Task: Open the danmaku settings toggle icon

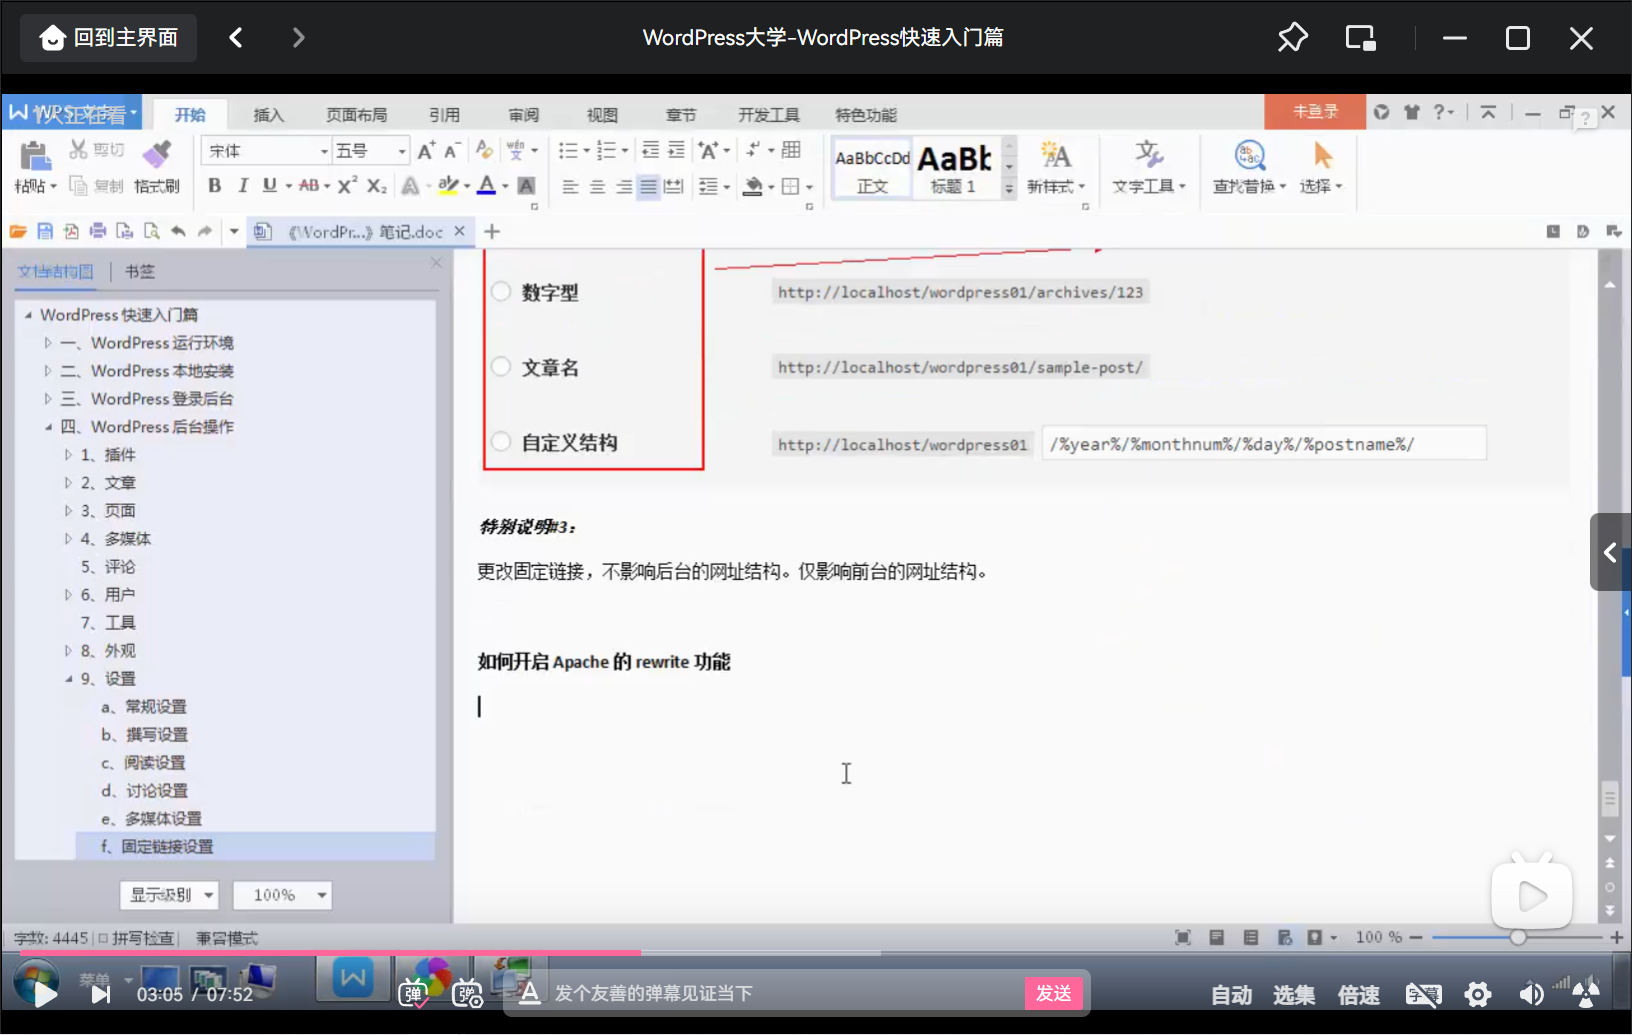Action: (x=467, y=993)
